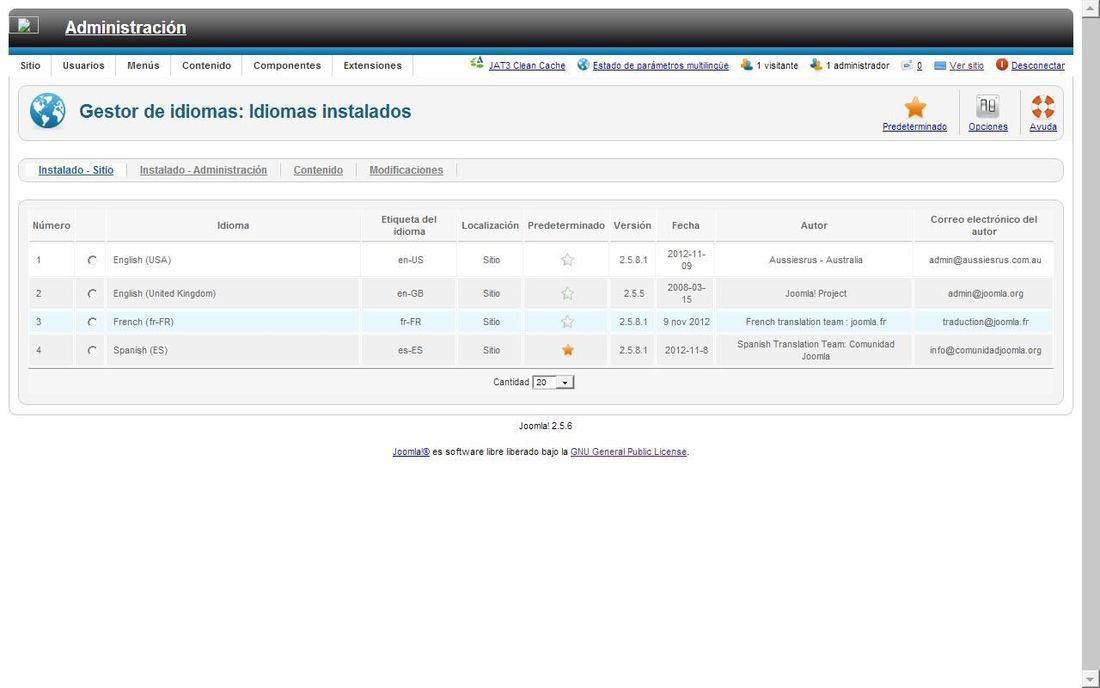Click the fr-FR language tag cell
This screenshot has height=688, width=1100.
pos(410,322)
